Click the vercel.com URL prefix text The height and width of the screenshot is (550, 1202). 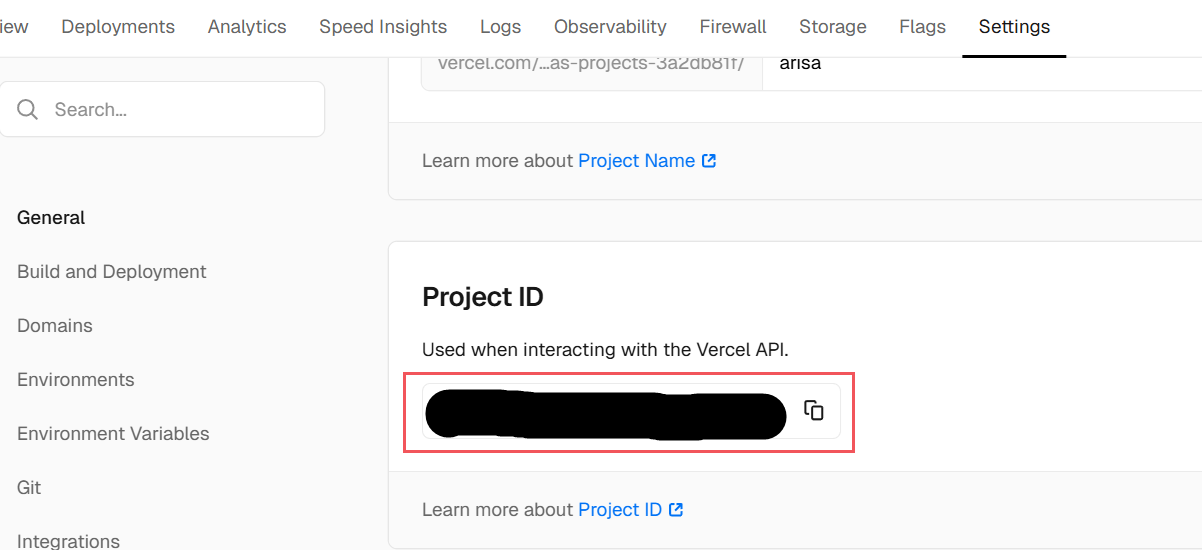tap(591, 64)
